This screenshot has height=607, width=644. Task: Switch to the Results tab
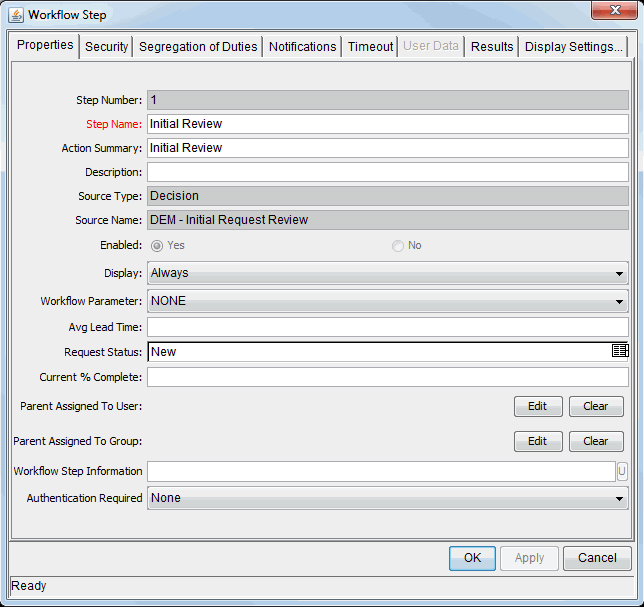coord(492,47)
